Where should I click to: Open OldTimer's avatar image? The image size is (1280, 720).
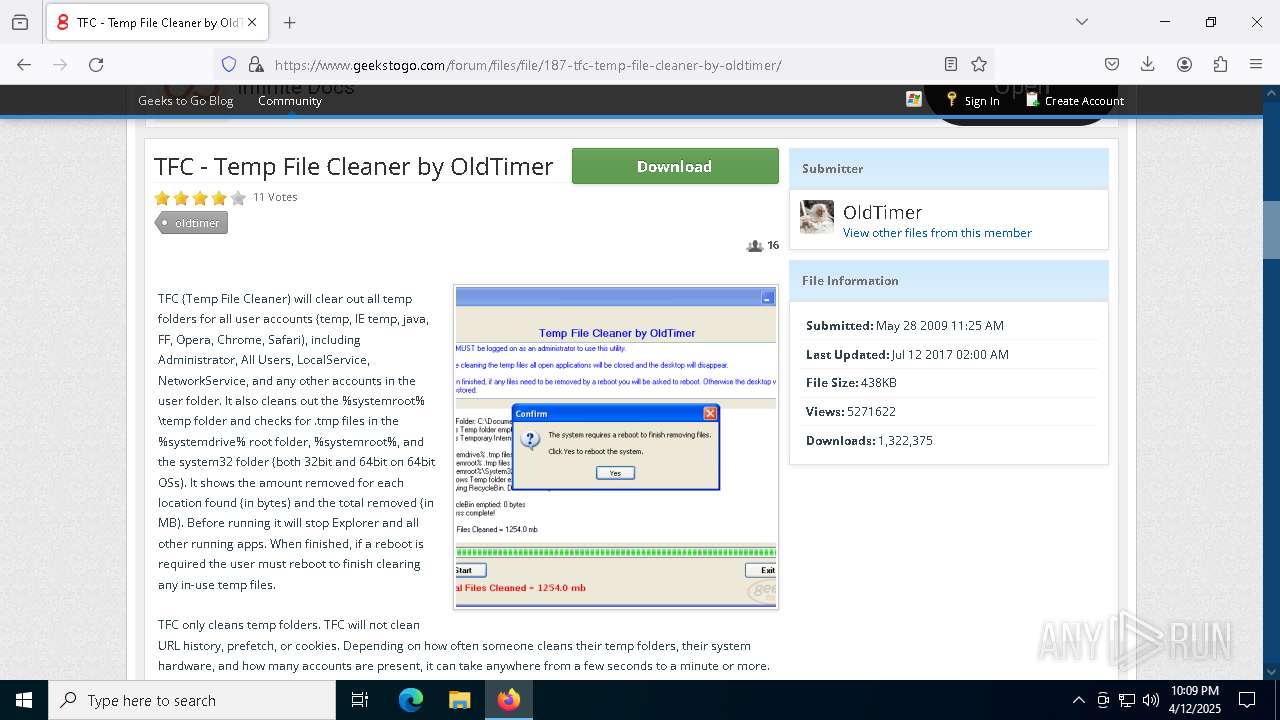pyautogui.click(x=817, y=217)
